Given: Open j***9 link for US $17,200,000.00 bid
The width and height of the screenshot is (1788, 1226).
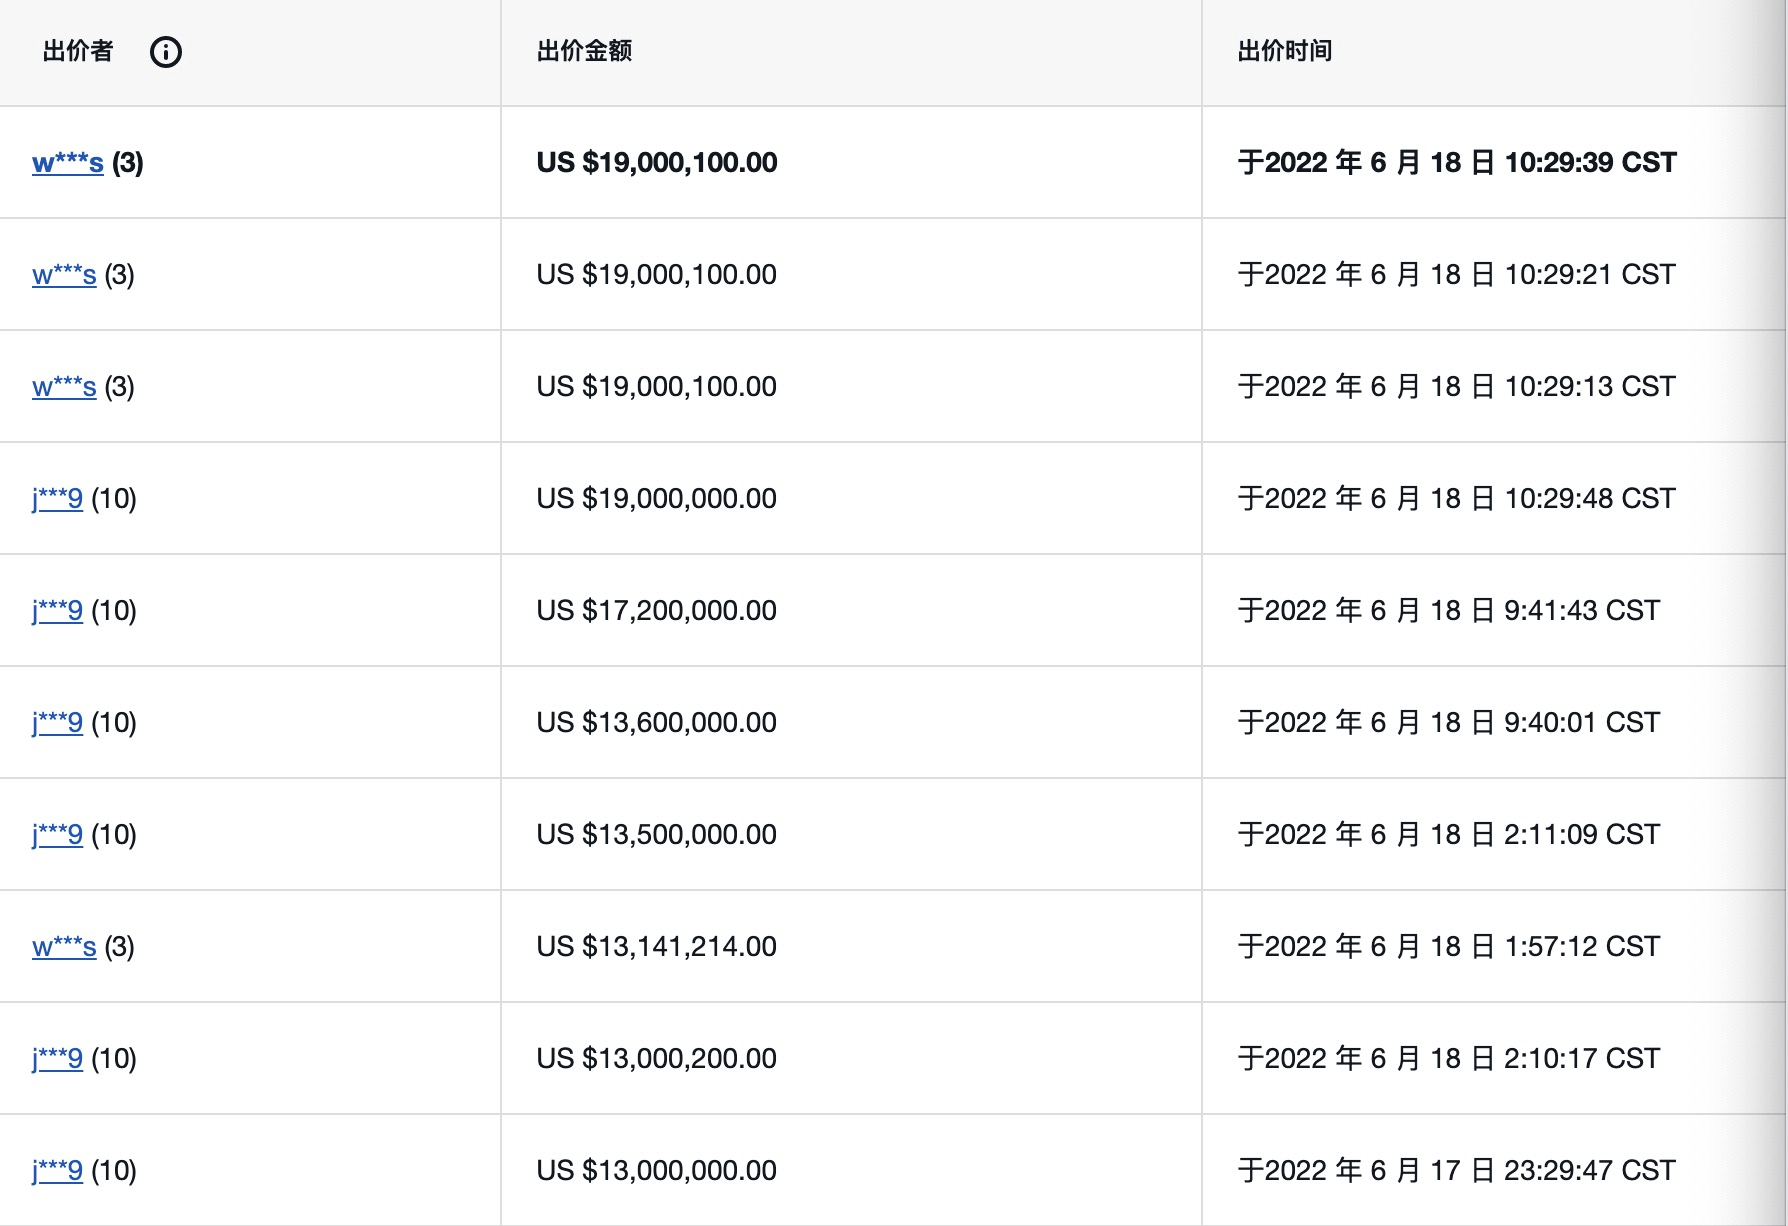Looking at the screenshot, I should [x=57, y=611].
